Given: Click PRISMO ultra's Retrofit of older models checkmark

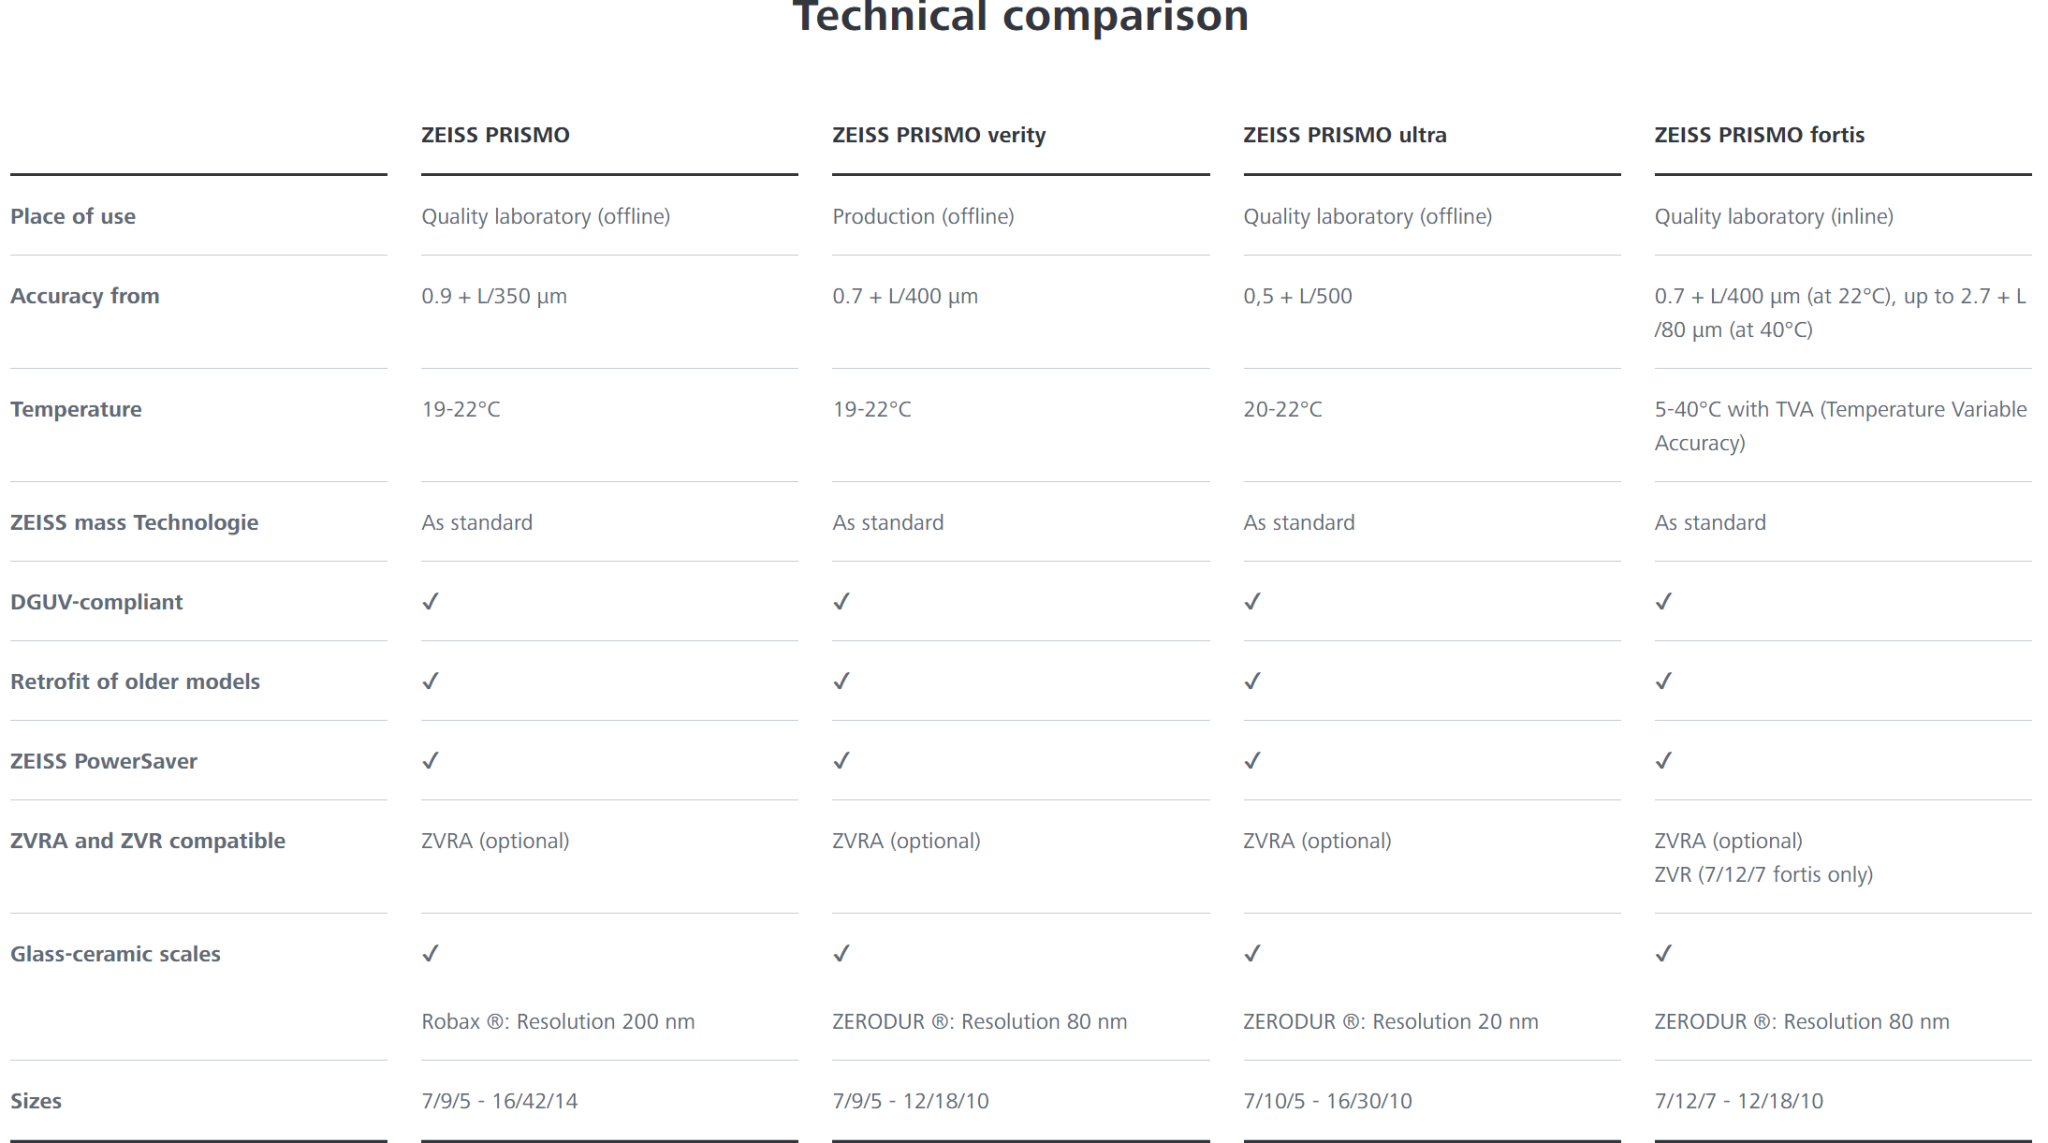Looking at the screenshot, I should 1253,681.
